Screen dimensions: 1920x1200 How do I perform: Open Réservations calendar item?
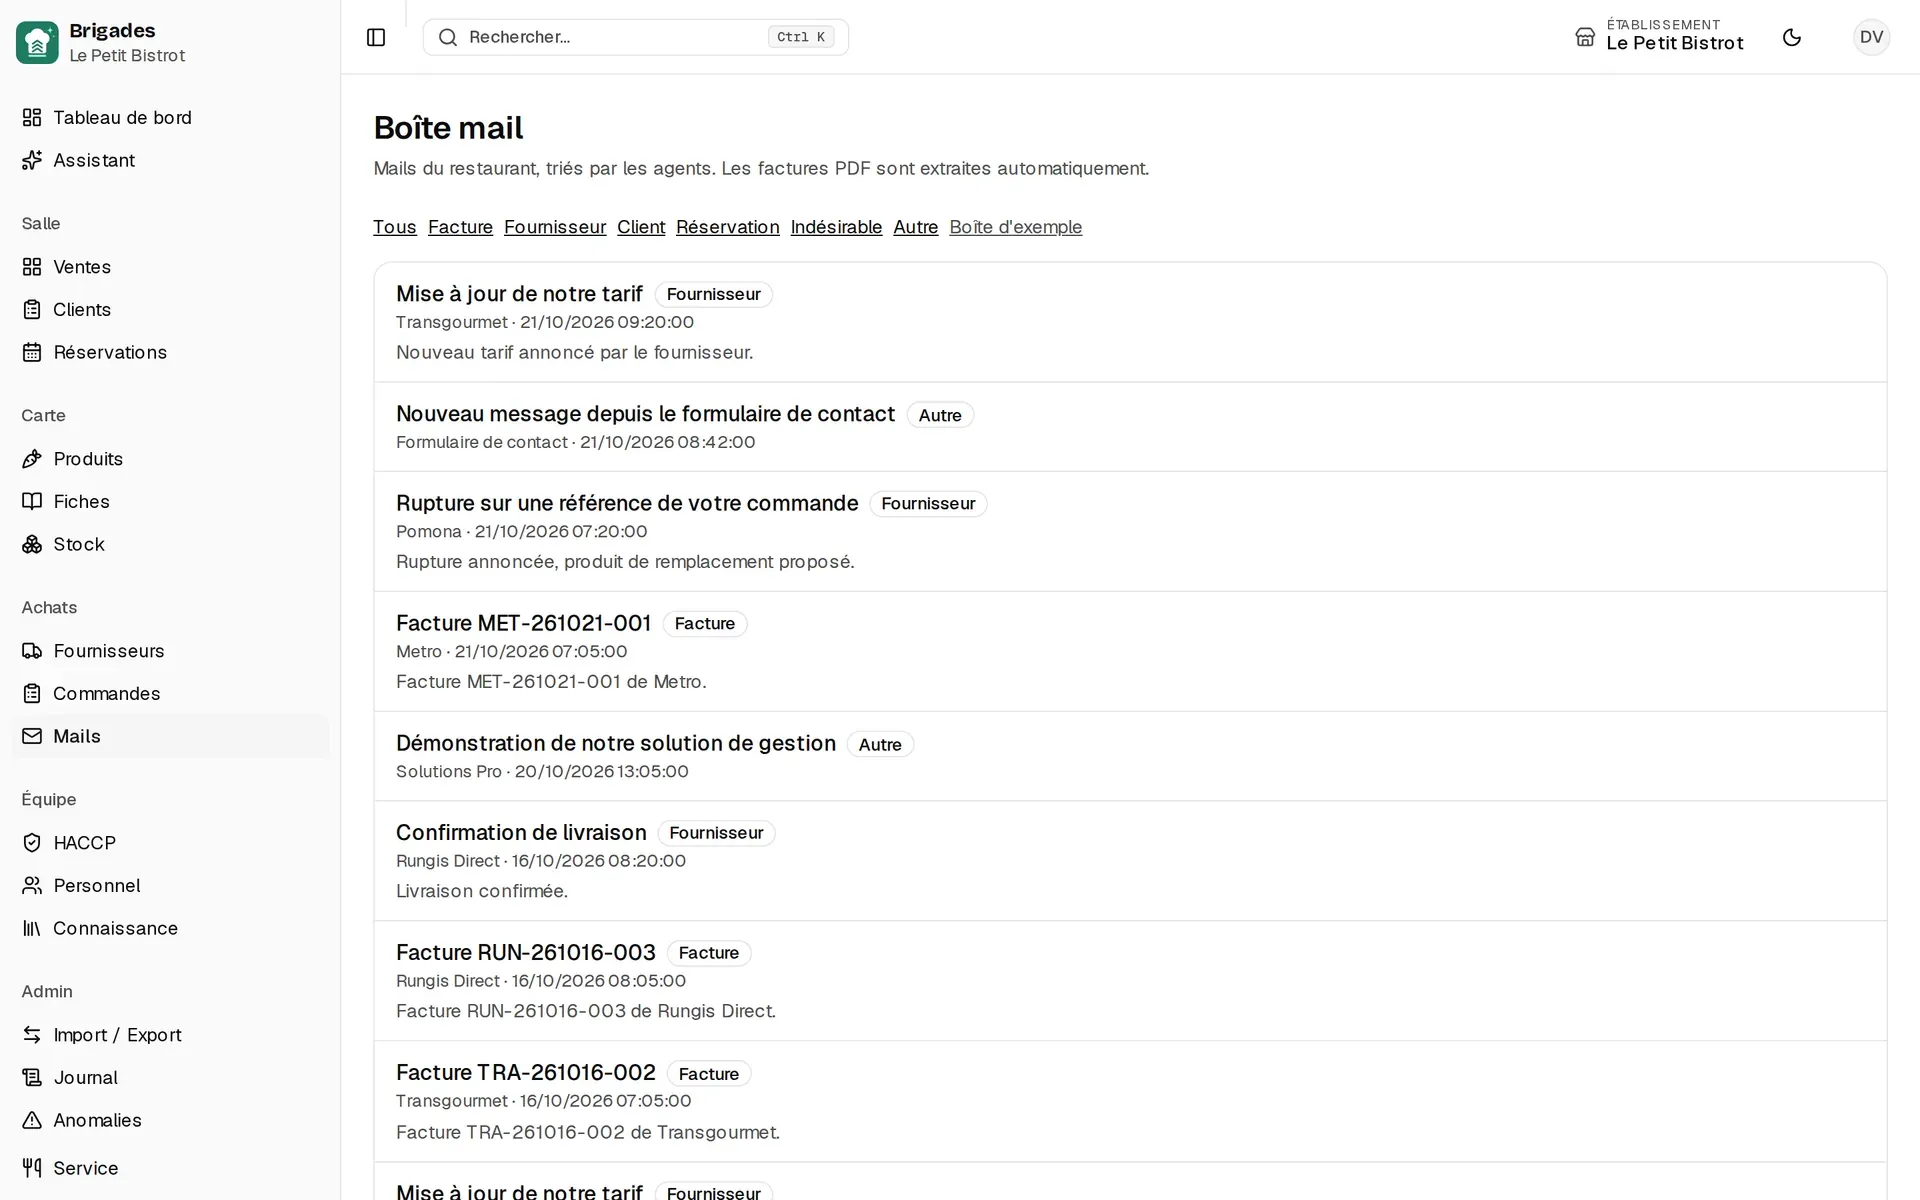coord(171,352)
